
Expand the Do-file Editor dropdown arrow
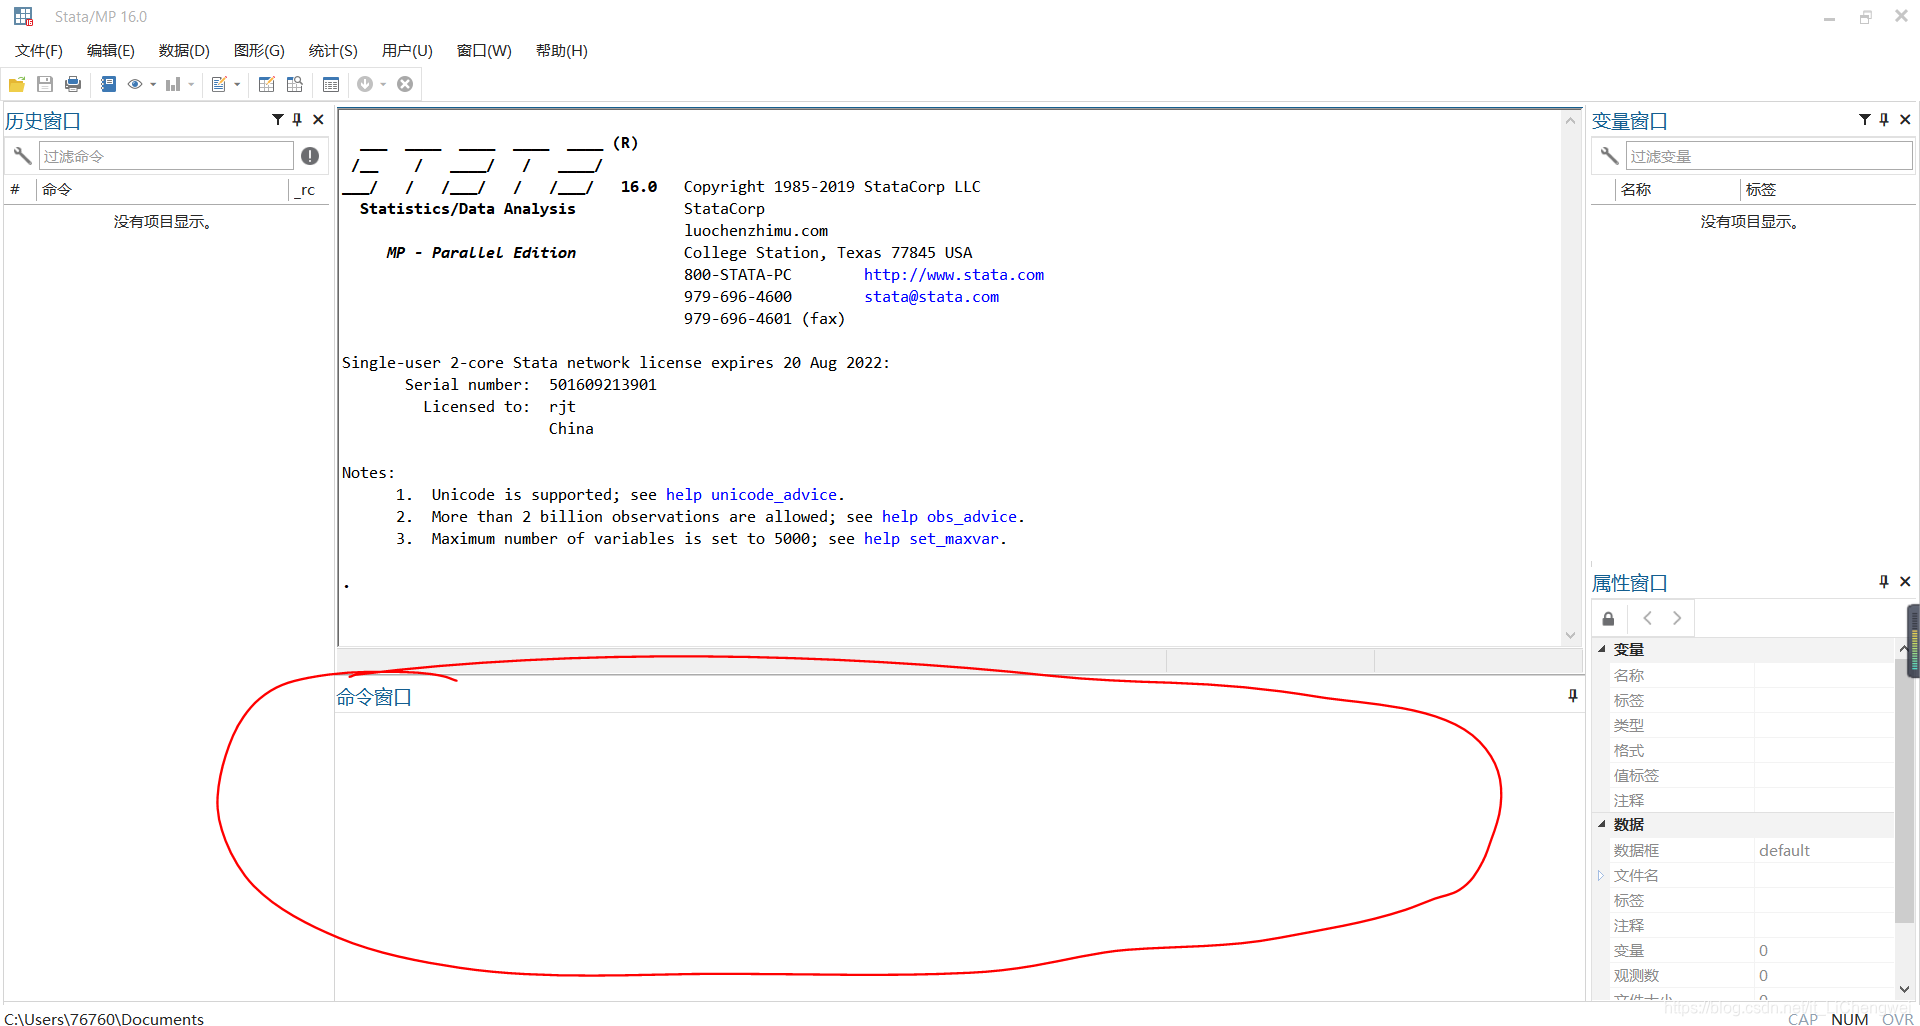237,84
